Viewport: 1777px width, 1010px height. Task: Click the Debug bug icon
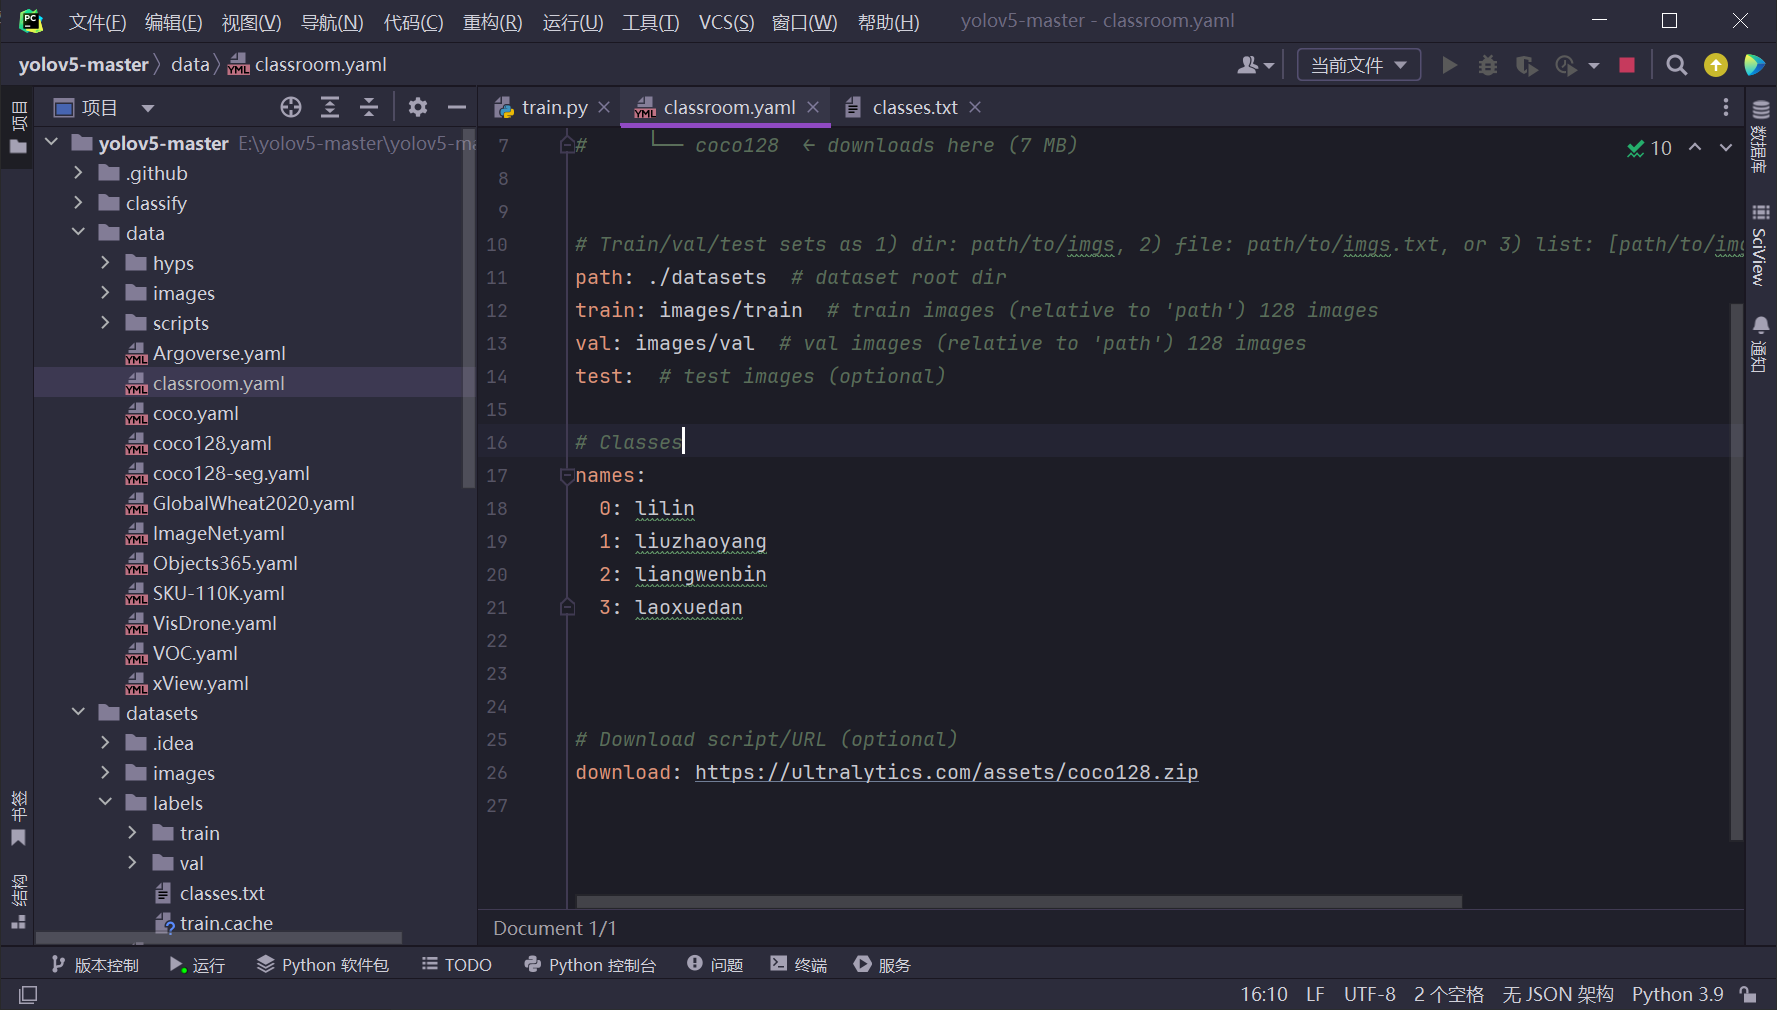(x=1488, y=65)
